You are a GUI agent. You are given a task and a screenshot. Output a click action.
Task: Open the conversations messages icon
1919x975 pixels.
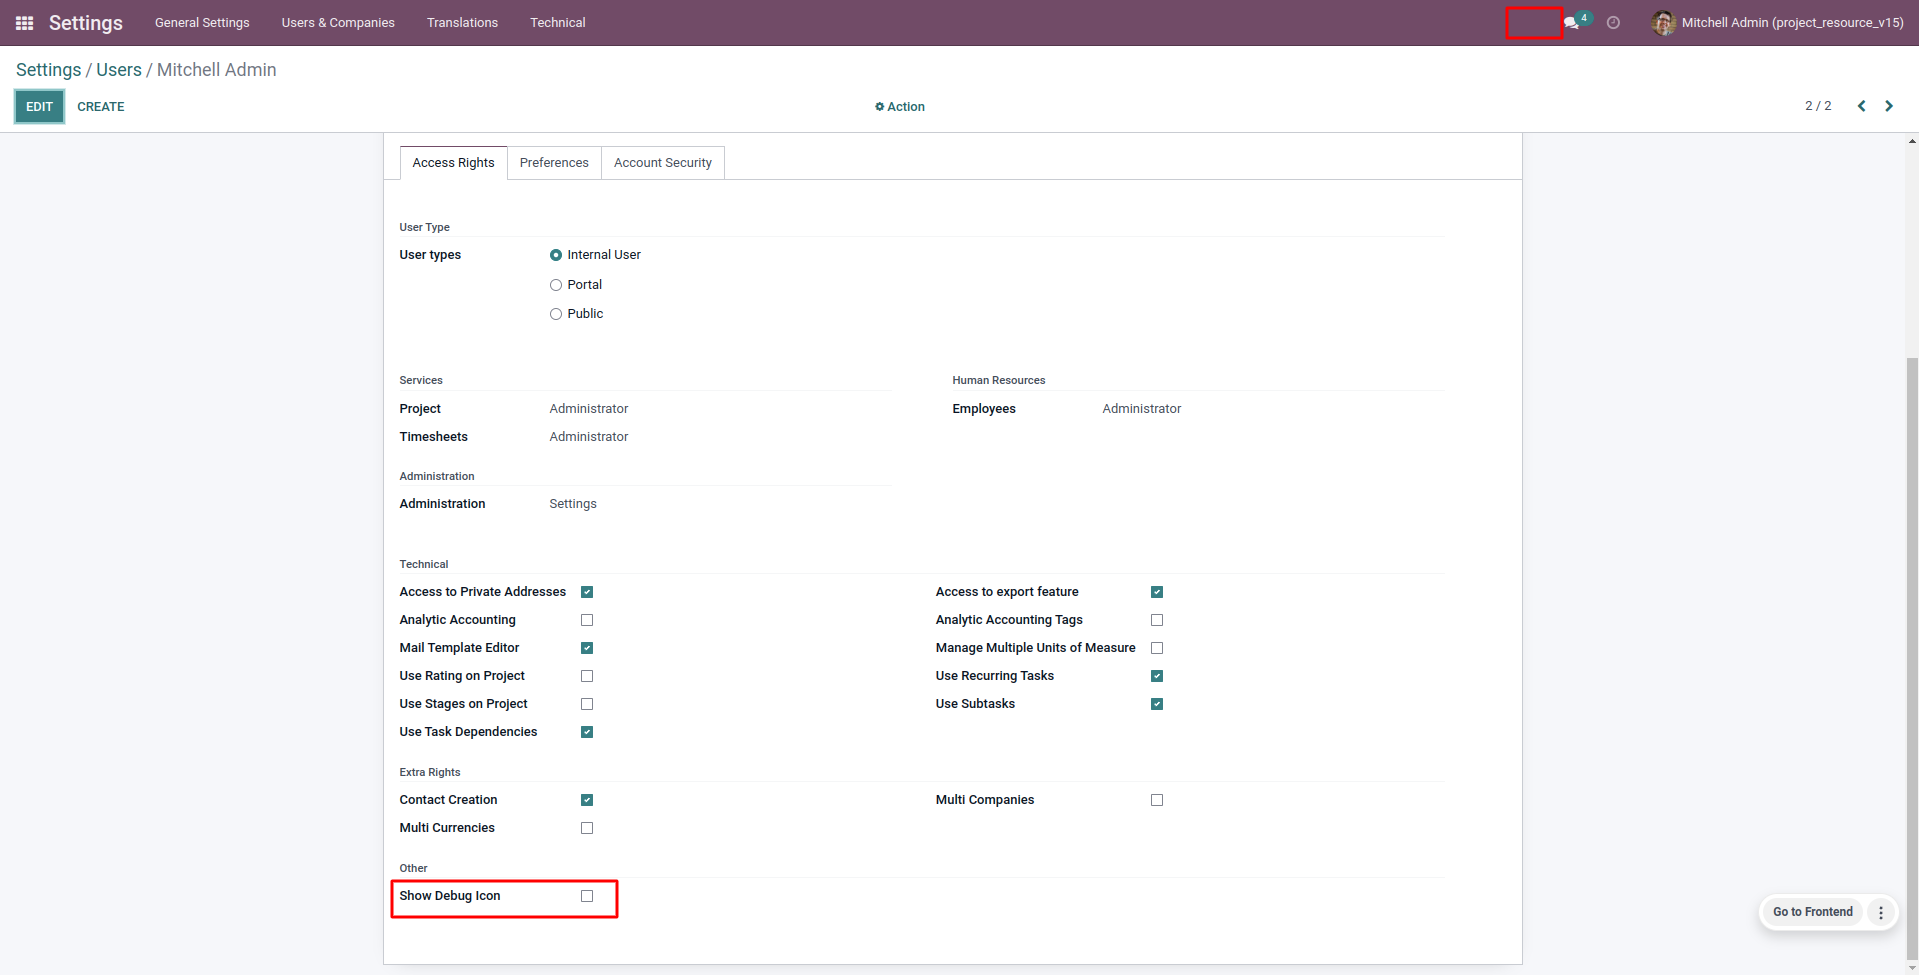[x=1572, y=23]
